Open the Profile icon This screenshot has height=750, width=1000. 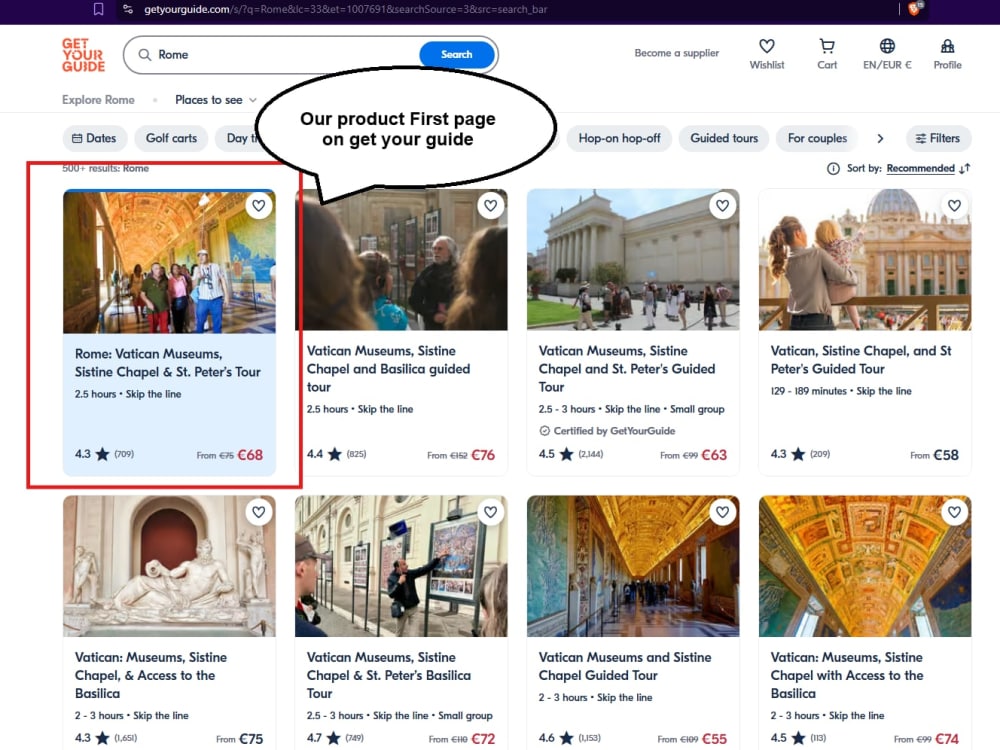[x=947, y=46]
